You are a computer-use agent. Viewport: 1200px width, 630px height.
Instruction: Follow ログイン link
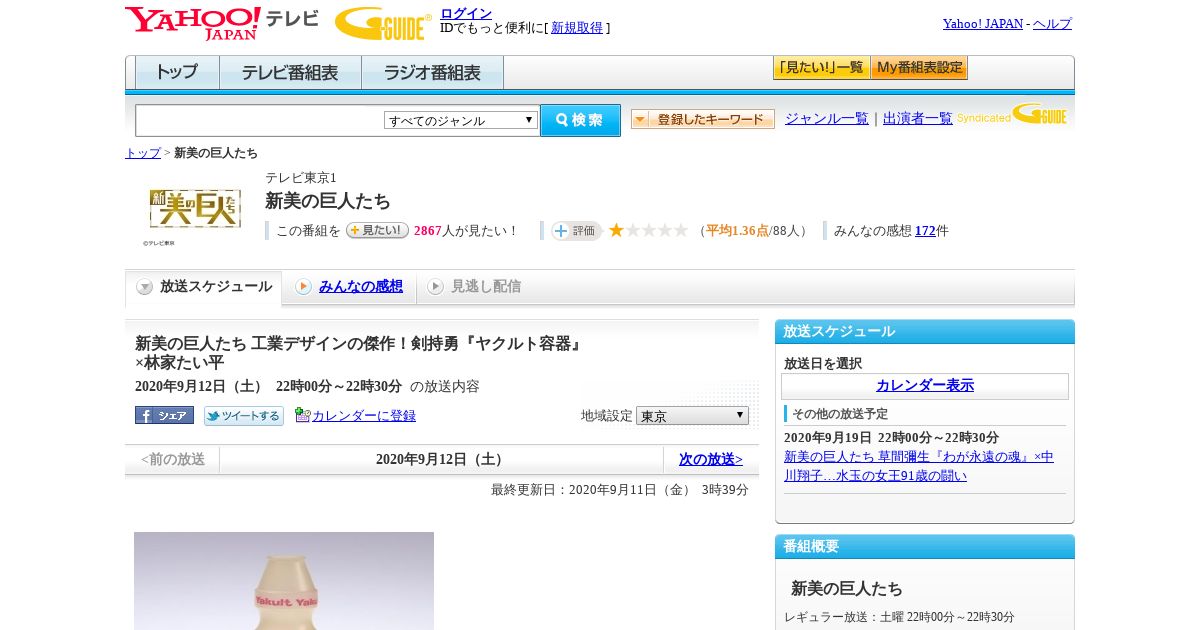(x=466, y=13)
